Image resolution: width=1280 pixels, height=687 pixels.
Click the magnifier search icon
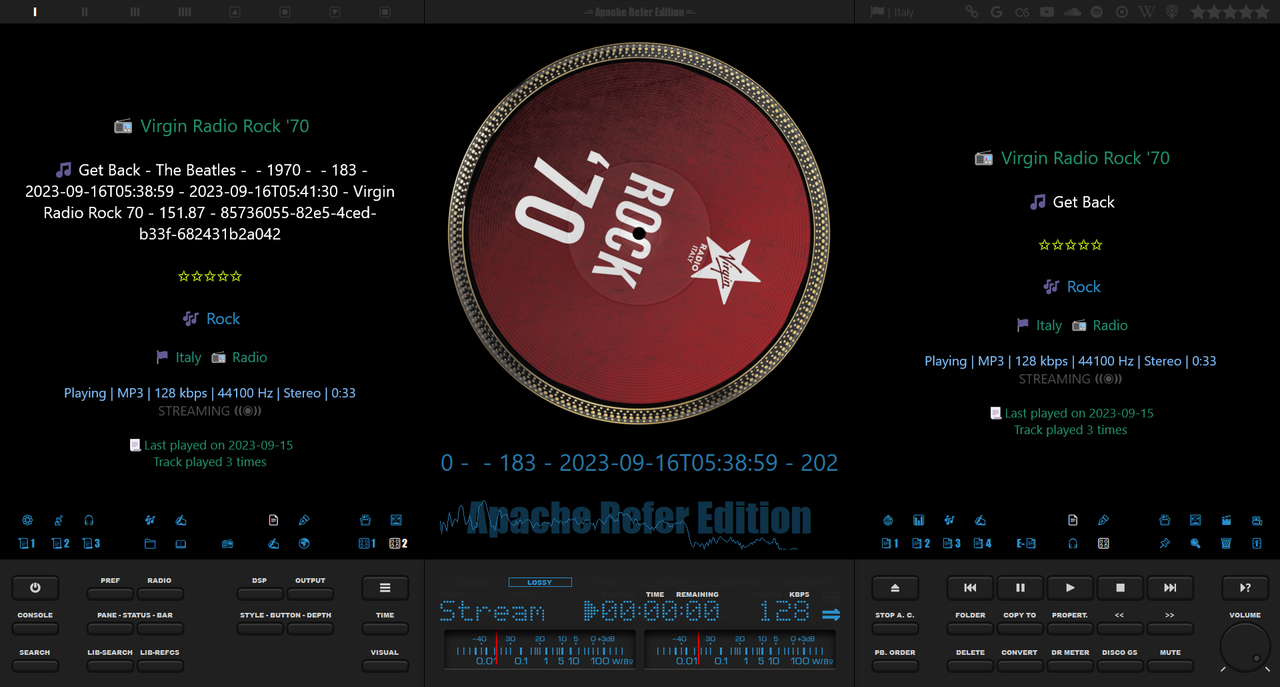coord(1195,543)
